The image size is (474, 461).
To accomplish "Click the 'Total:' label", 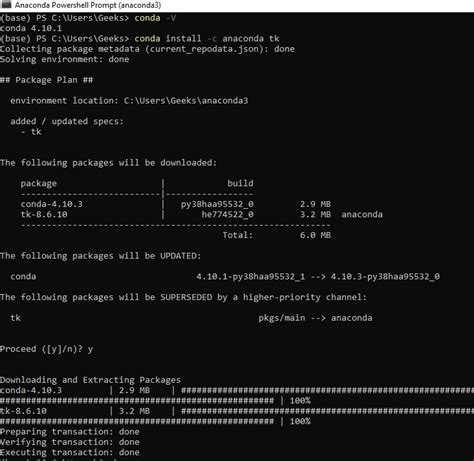I will click(238, 235).
